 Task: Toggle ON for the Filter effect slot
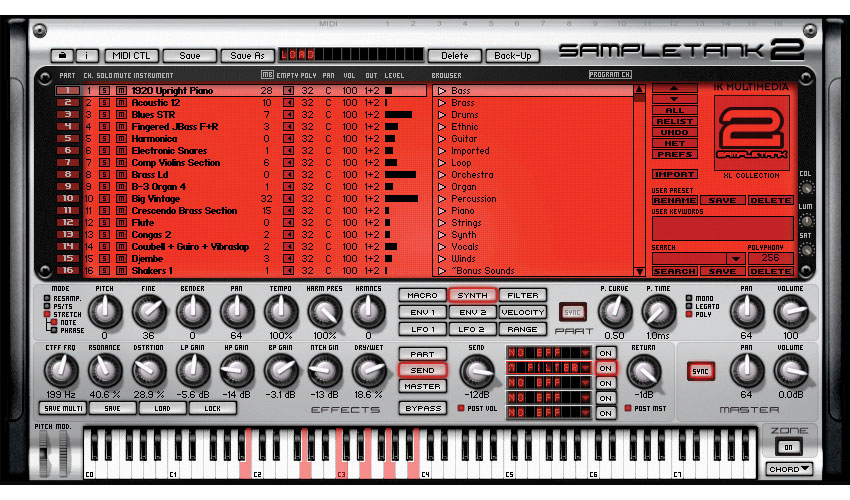pos(606,368)
